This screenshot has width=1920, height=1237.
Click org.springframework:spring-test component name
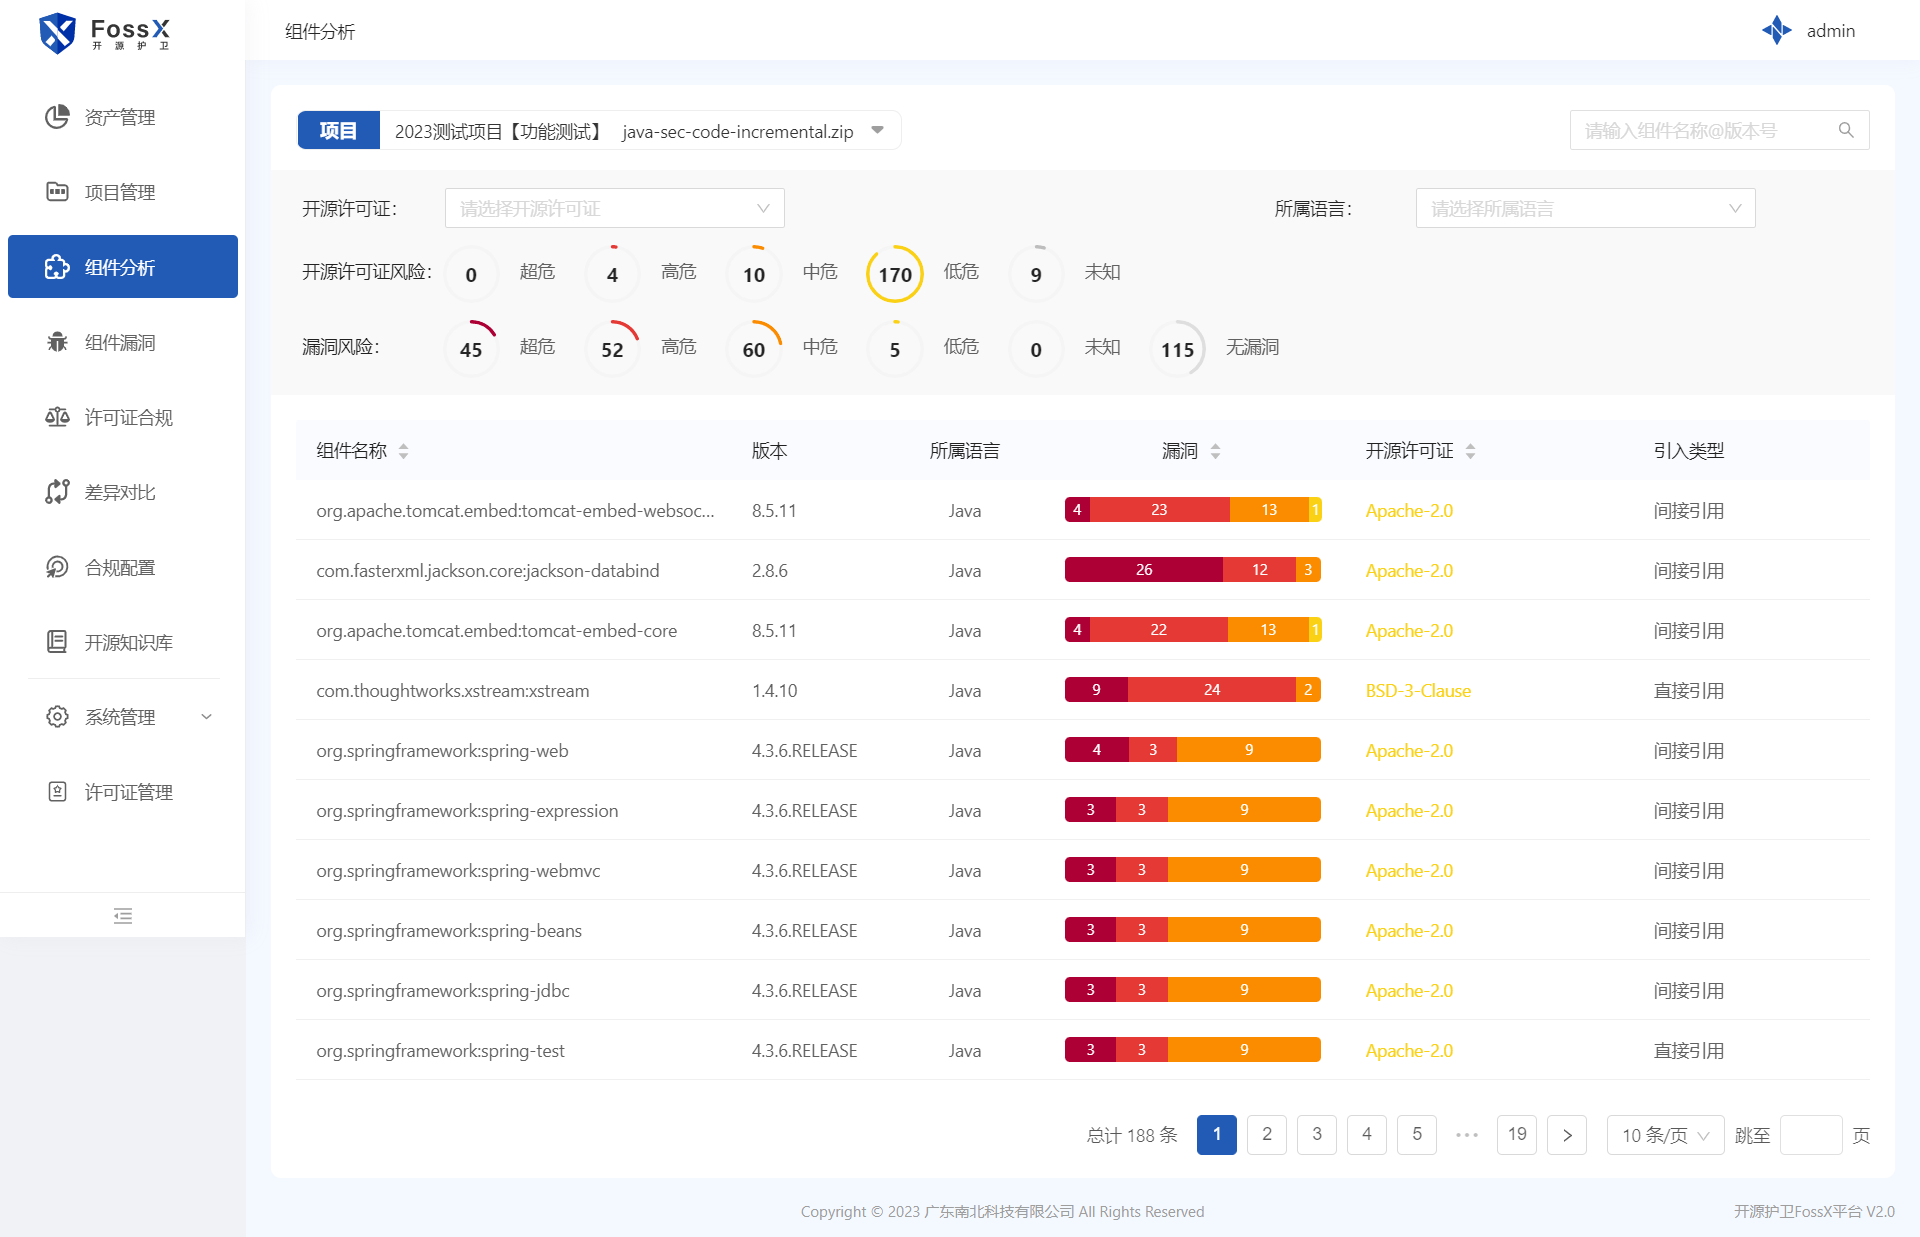[440, 1050]
